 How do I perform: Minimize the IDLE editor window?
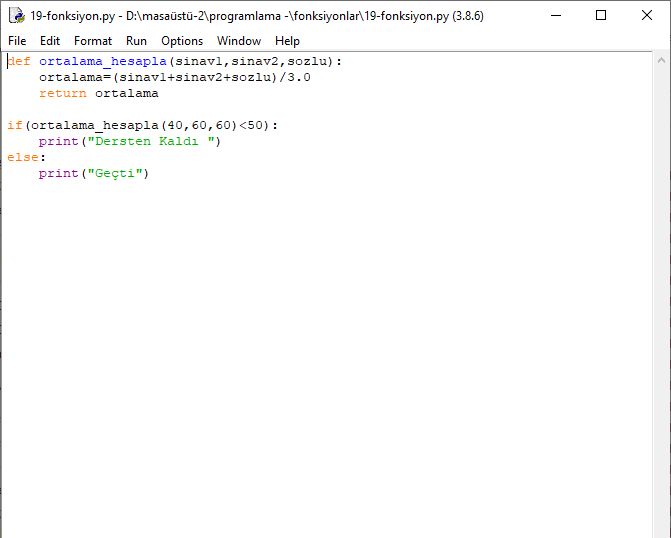554,16
